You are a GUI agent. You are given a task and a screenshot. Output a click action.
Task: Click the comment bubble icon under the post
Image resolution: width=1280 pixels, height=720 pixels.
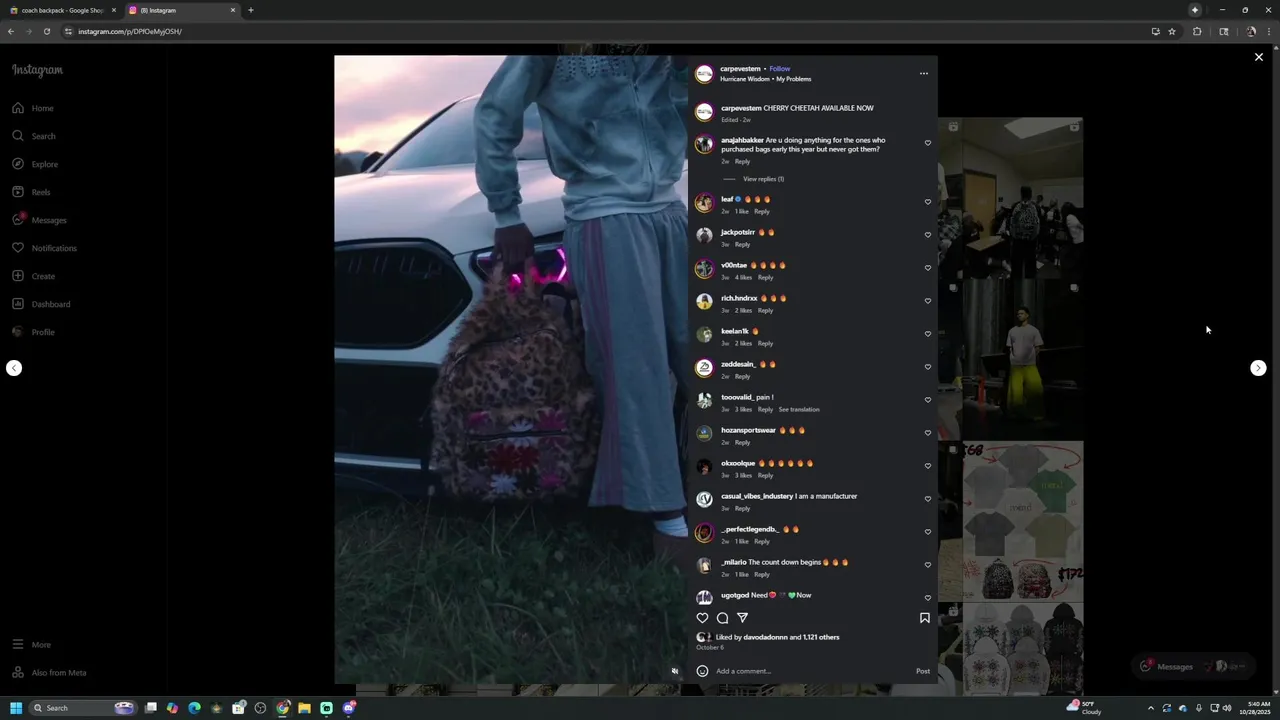pos(722,618)
